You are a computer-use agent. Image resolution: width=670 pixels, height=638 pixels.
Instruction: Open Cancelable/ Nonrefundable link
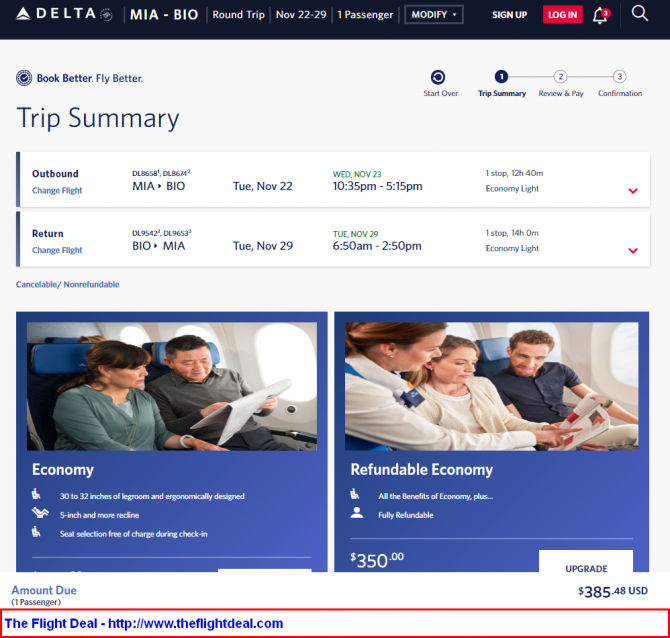coord(68,284)
